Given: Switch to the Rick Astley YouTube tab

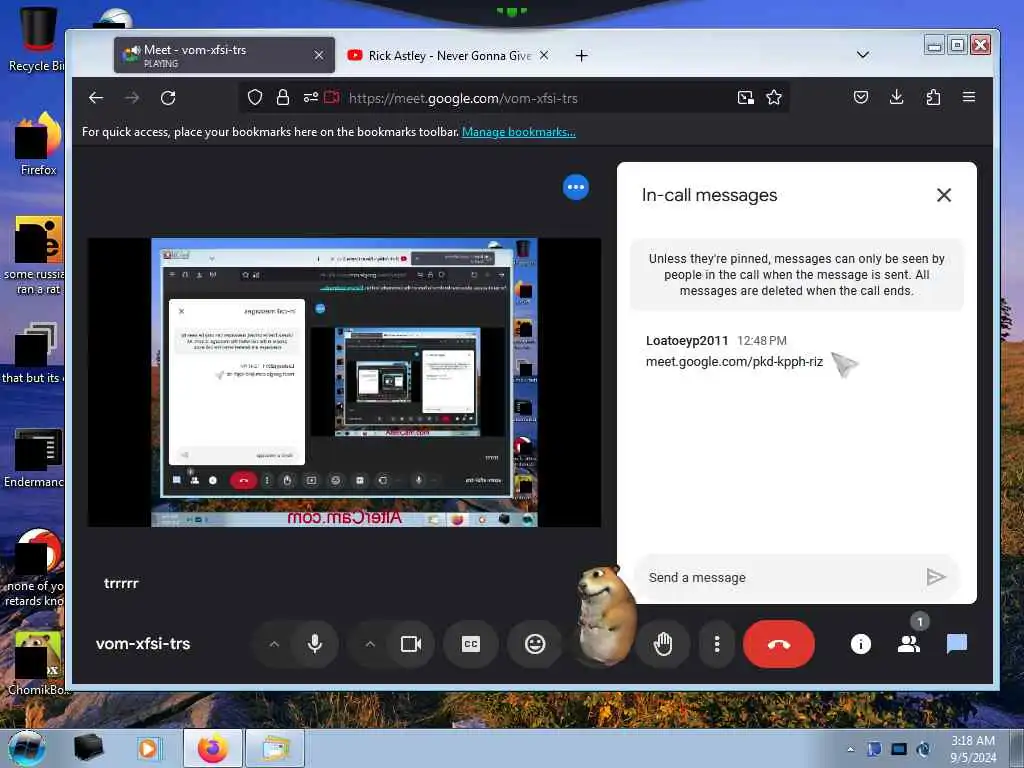Looking at the screenshot, I should point(448,56).
